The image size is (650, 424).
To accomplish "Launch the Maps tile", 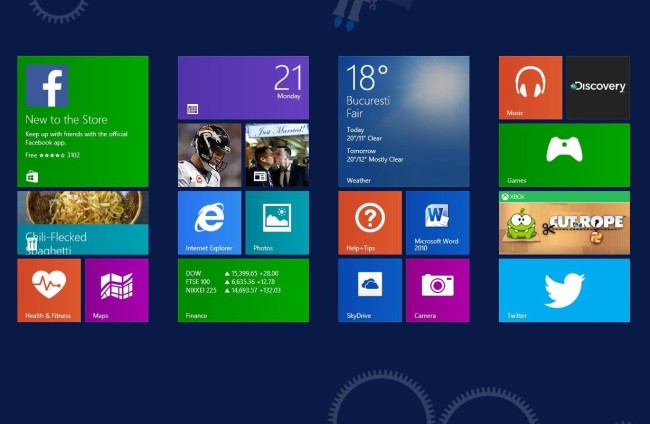I will pyautogui.click(x=116, y=290).
